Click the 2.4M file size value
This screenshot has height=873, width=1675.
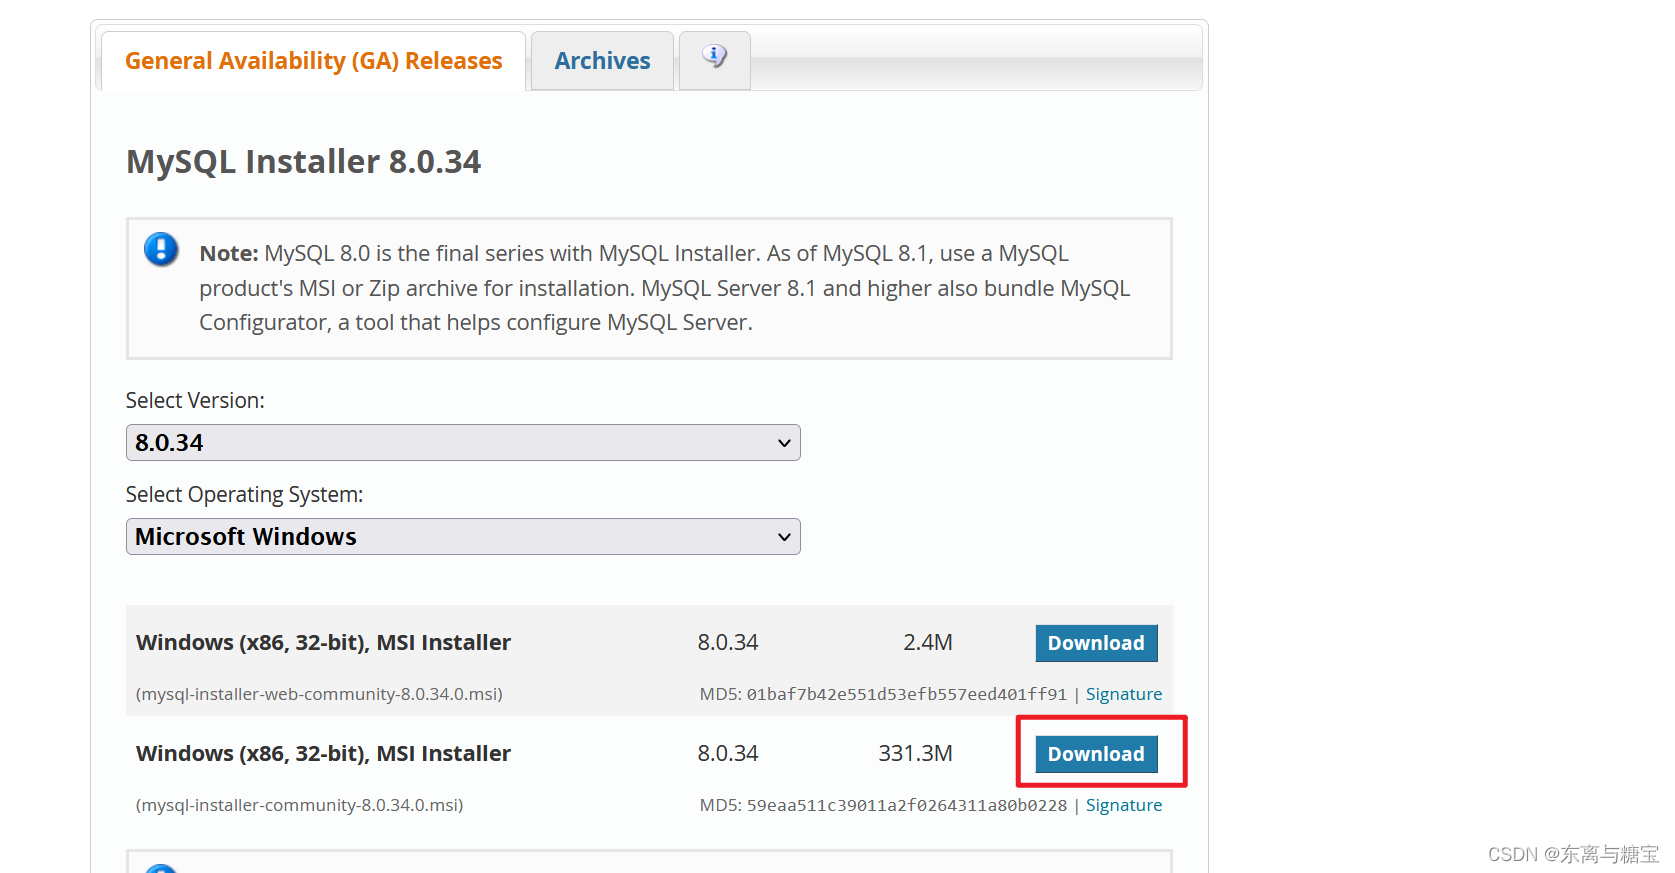coord(928,643)
